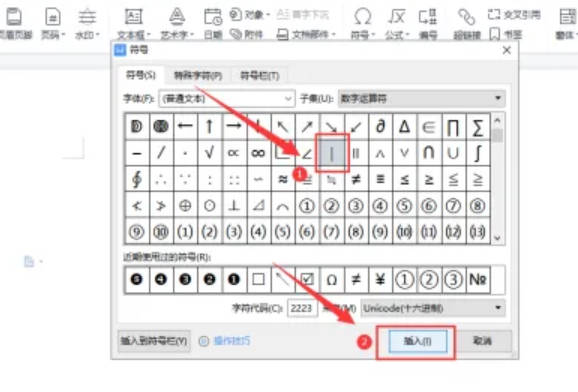The image size is (578, 392).
Task: Select the perpendicular ⊥ symbol
Action: [x=234, y=205]
